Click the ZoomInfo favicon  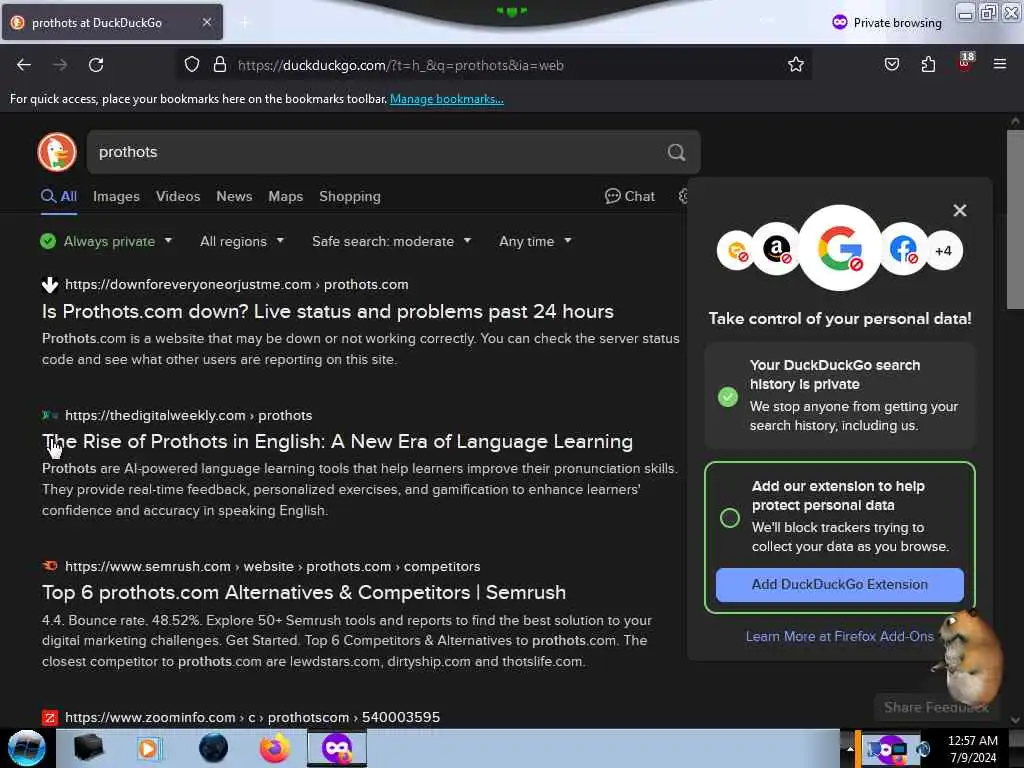pyautogui.click(x=50, y=718)
